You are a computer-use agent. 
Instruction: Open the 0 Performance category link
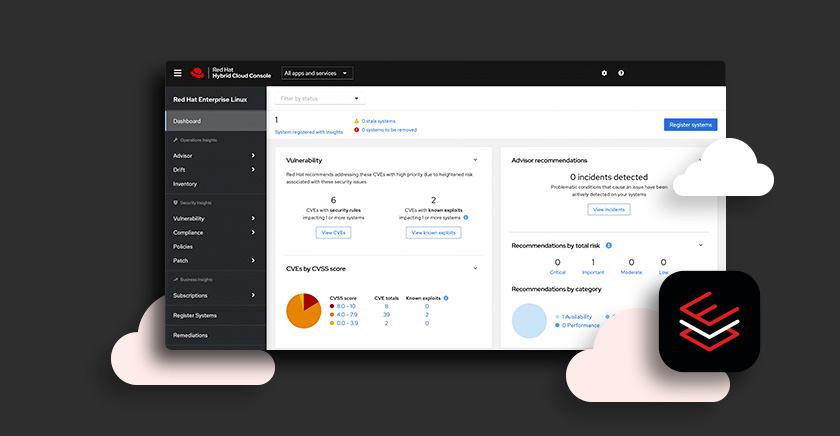pos(580,325)
